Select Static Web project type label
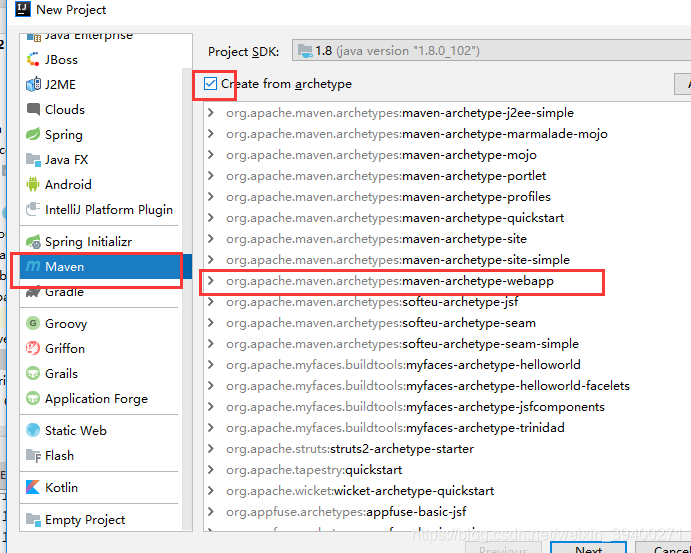Viewport: 691px width, 553px height. [76, 431]
